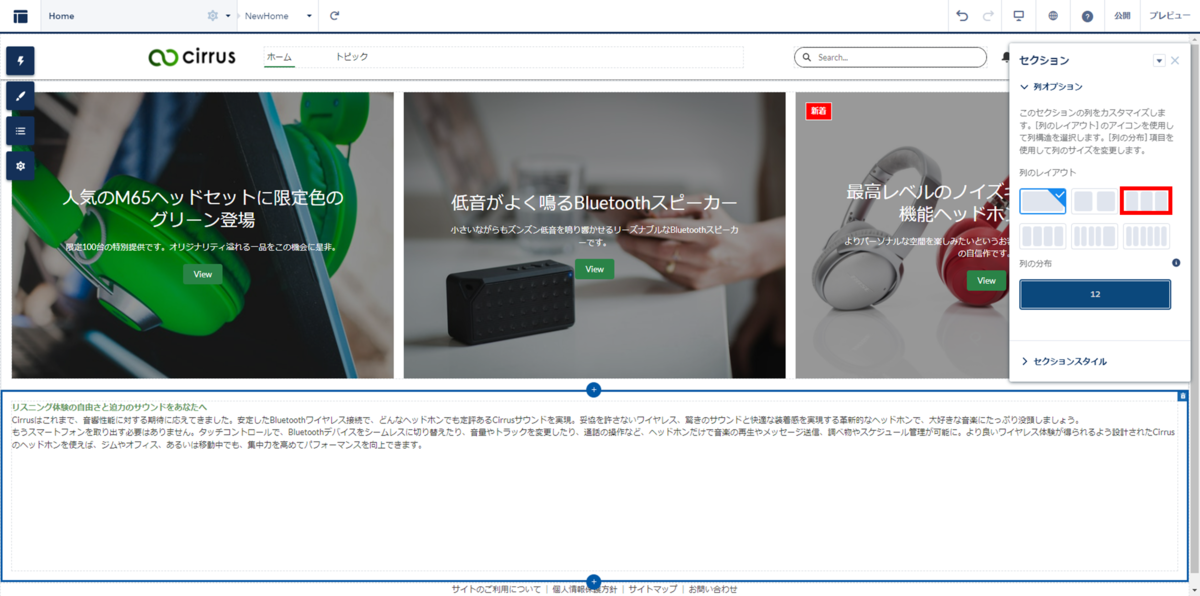Click the globe language icon
Screen dimensions: 1200x596
coord(1054,16)
